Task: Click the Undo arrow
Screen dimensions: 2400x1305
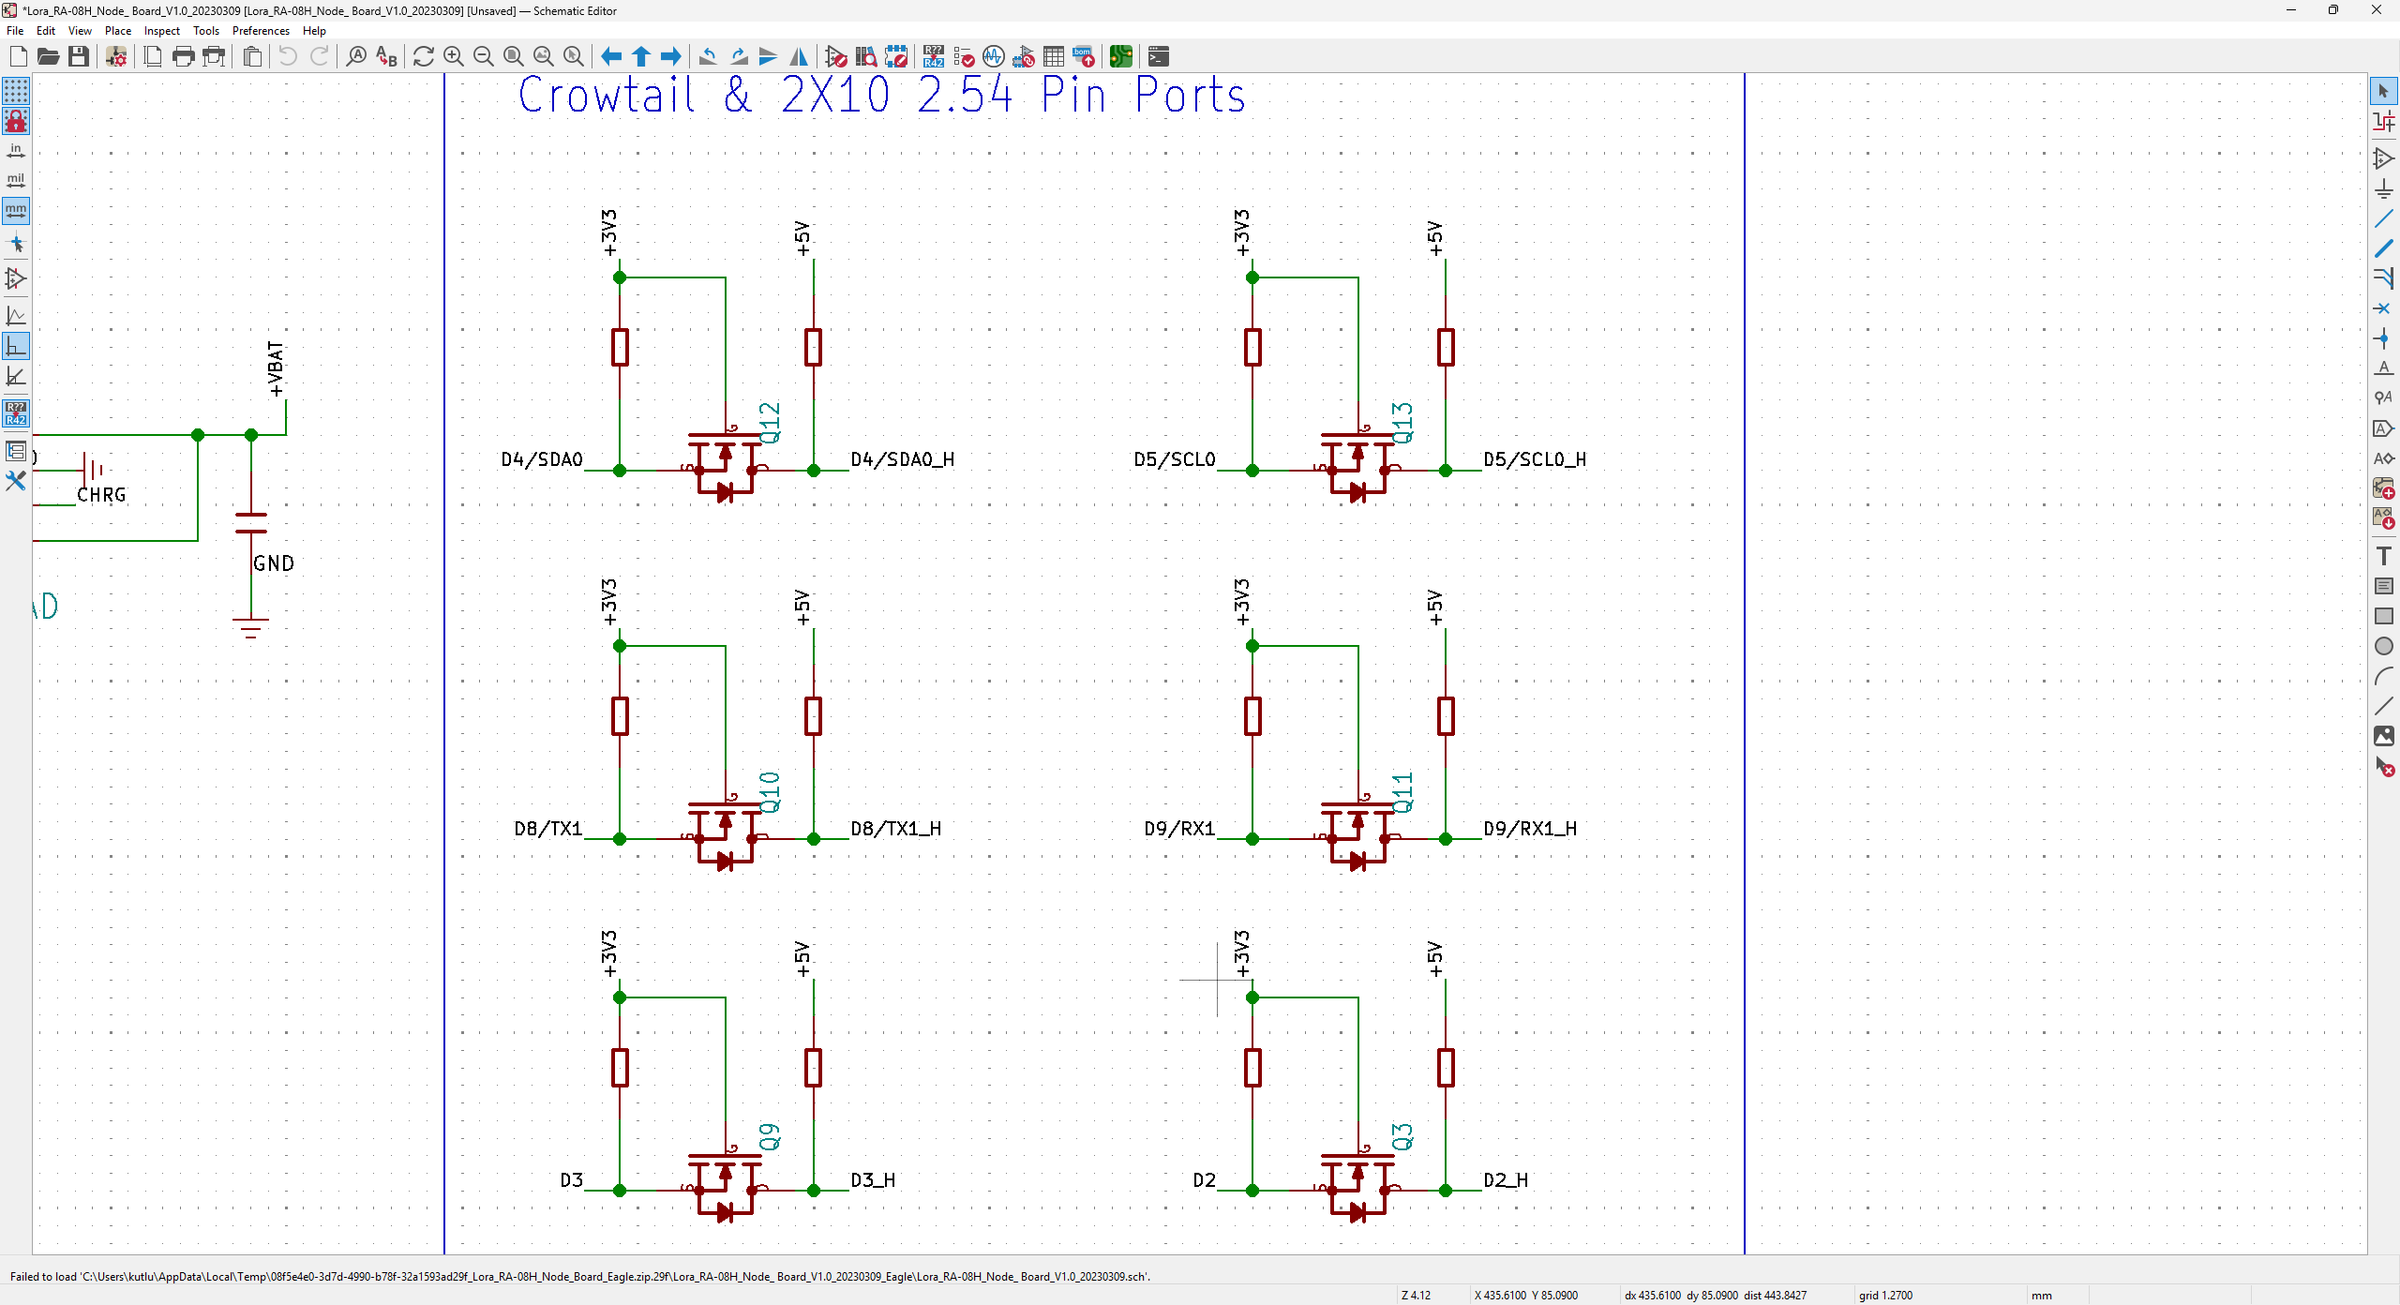Action: [288, 57]
